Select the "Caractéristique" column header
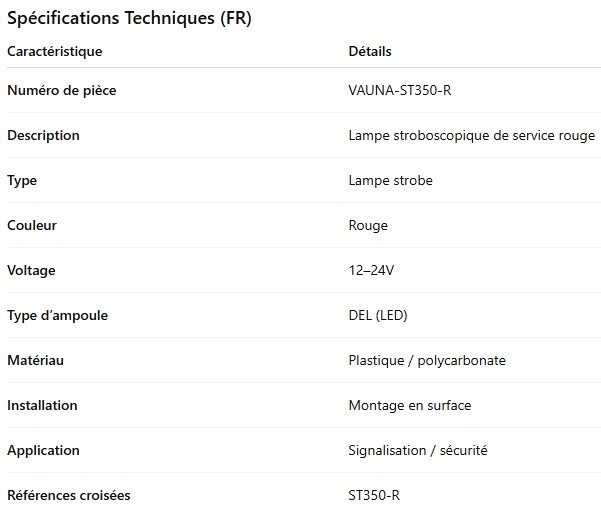The width and height of the screenshot is (601, 512). (54, 51)
